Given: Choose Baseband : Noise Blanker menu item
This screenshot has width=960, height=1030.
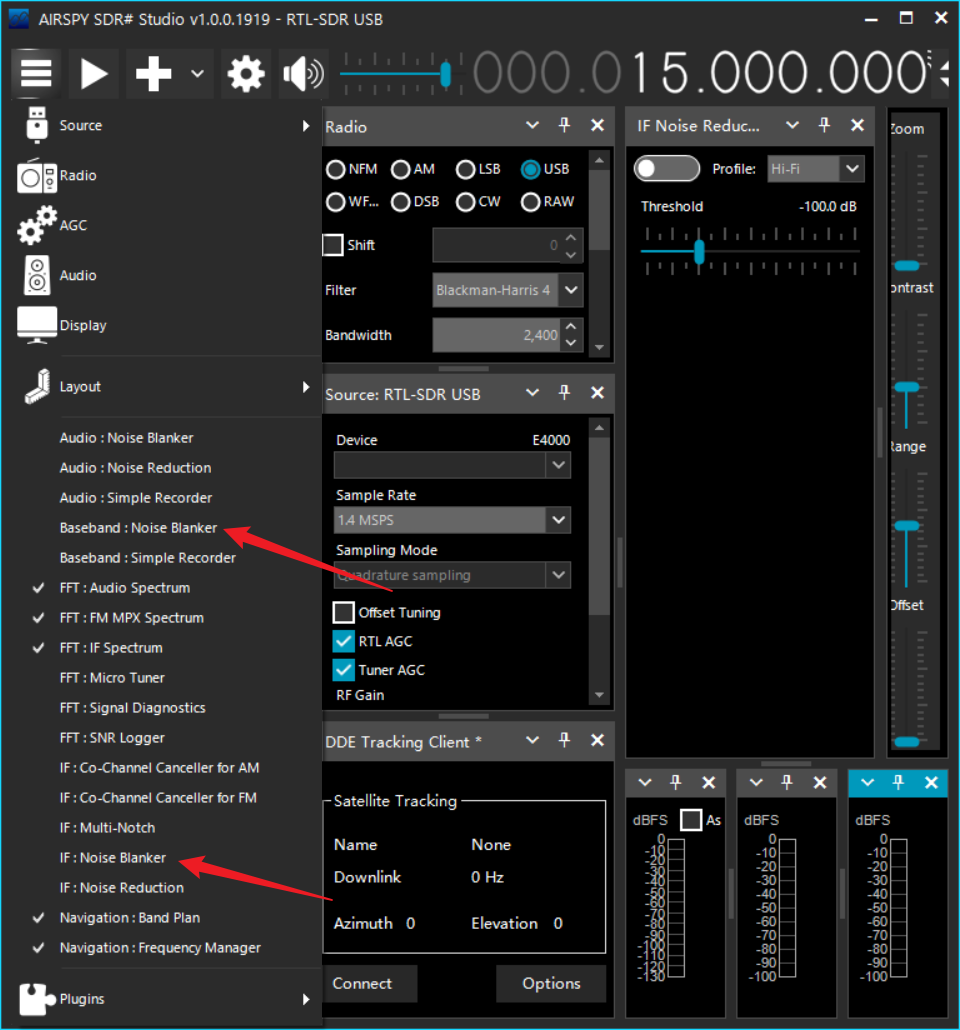Looking at the screenshot, I should coord(138,528).
